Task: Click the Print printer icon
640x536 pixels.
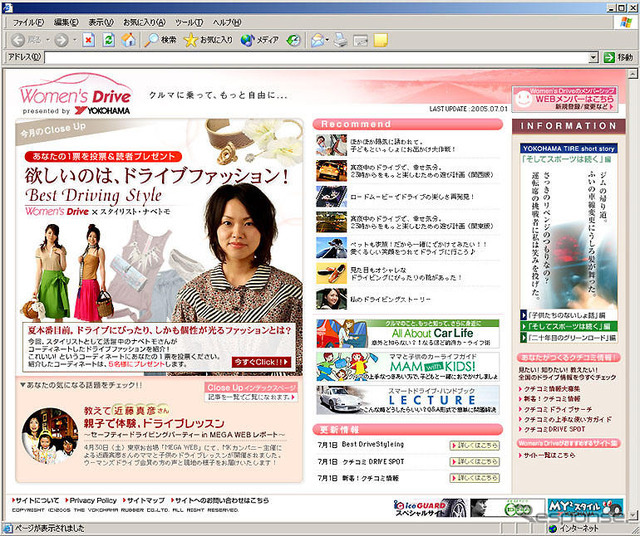Action: coord(340,40)
